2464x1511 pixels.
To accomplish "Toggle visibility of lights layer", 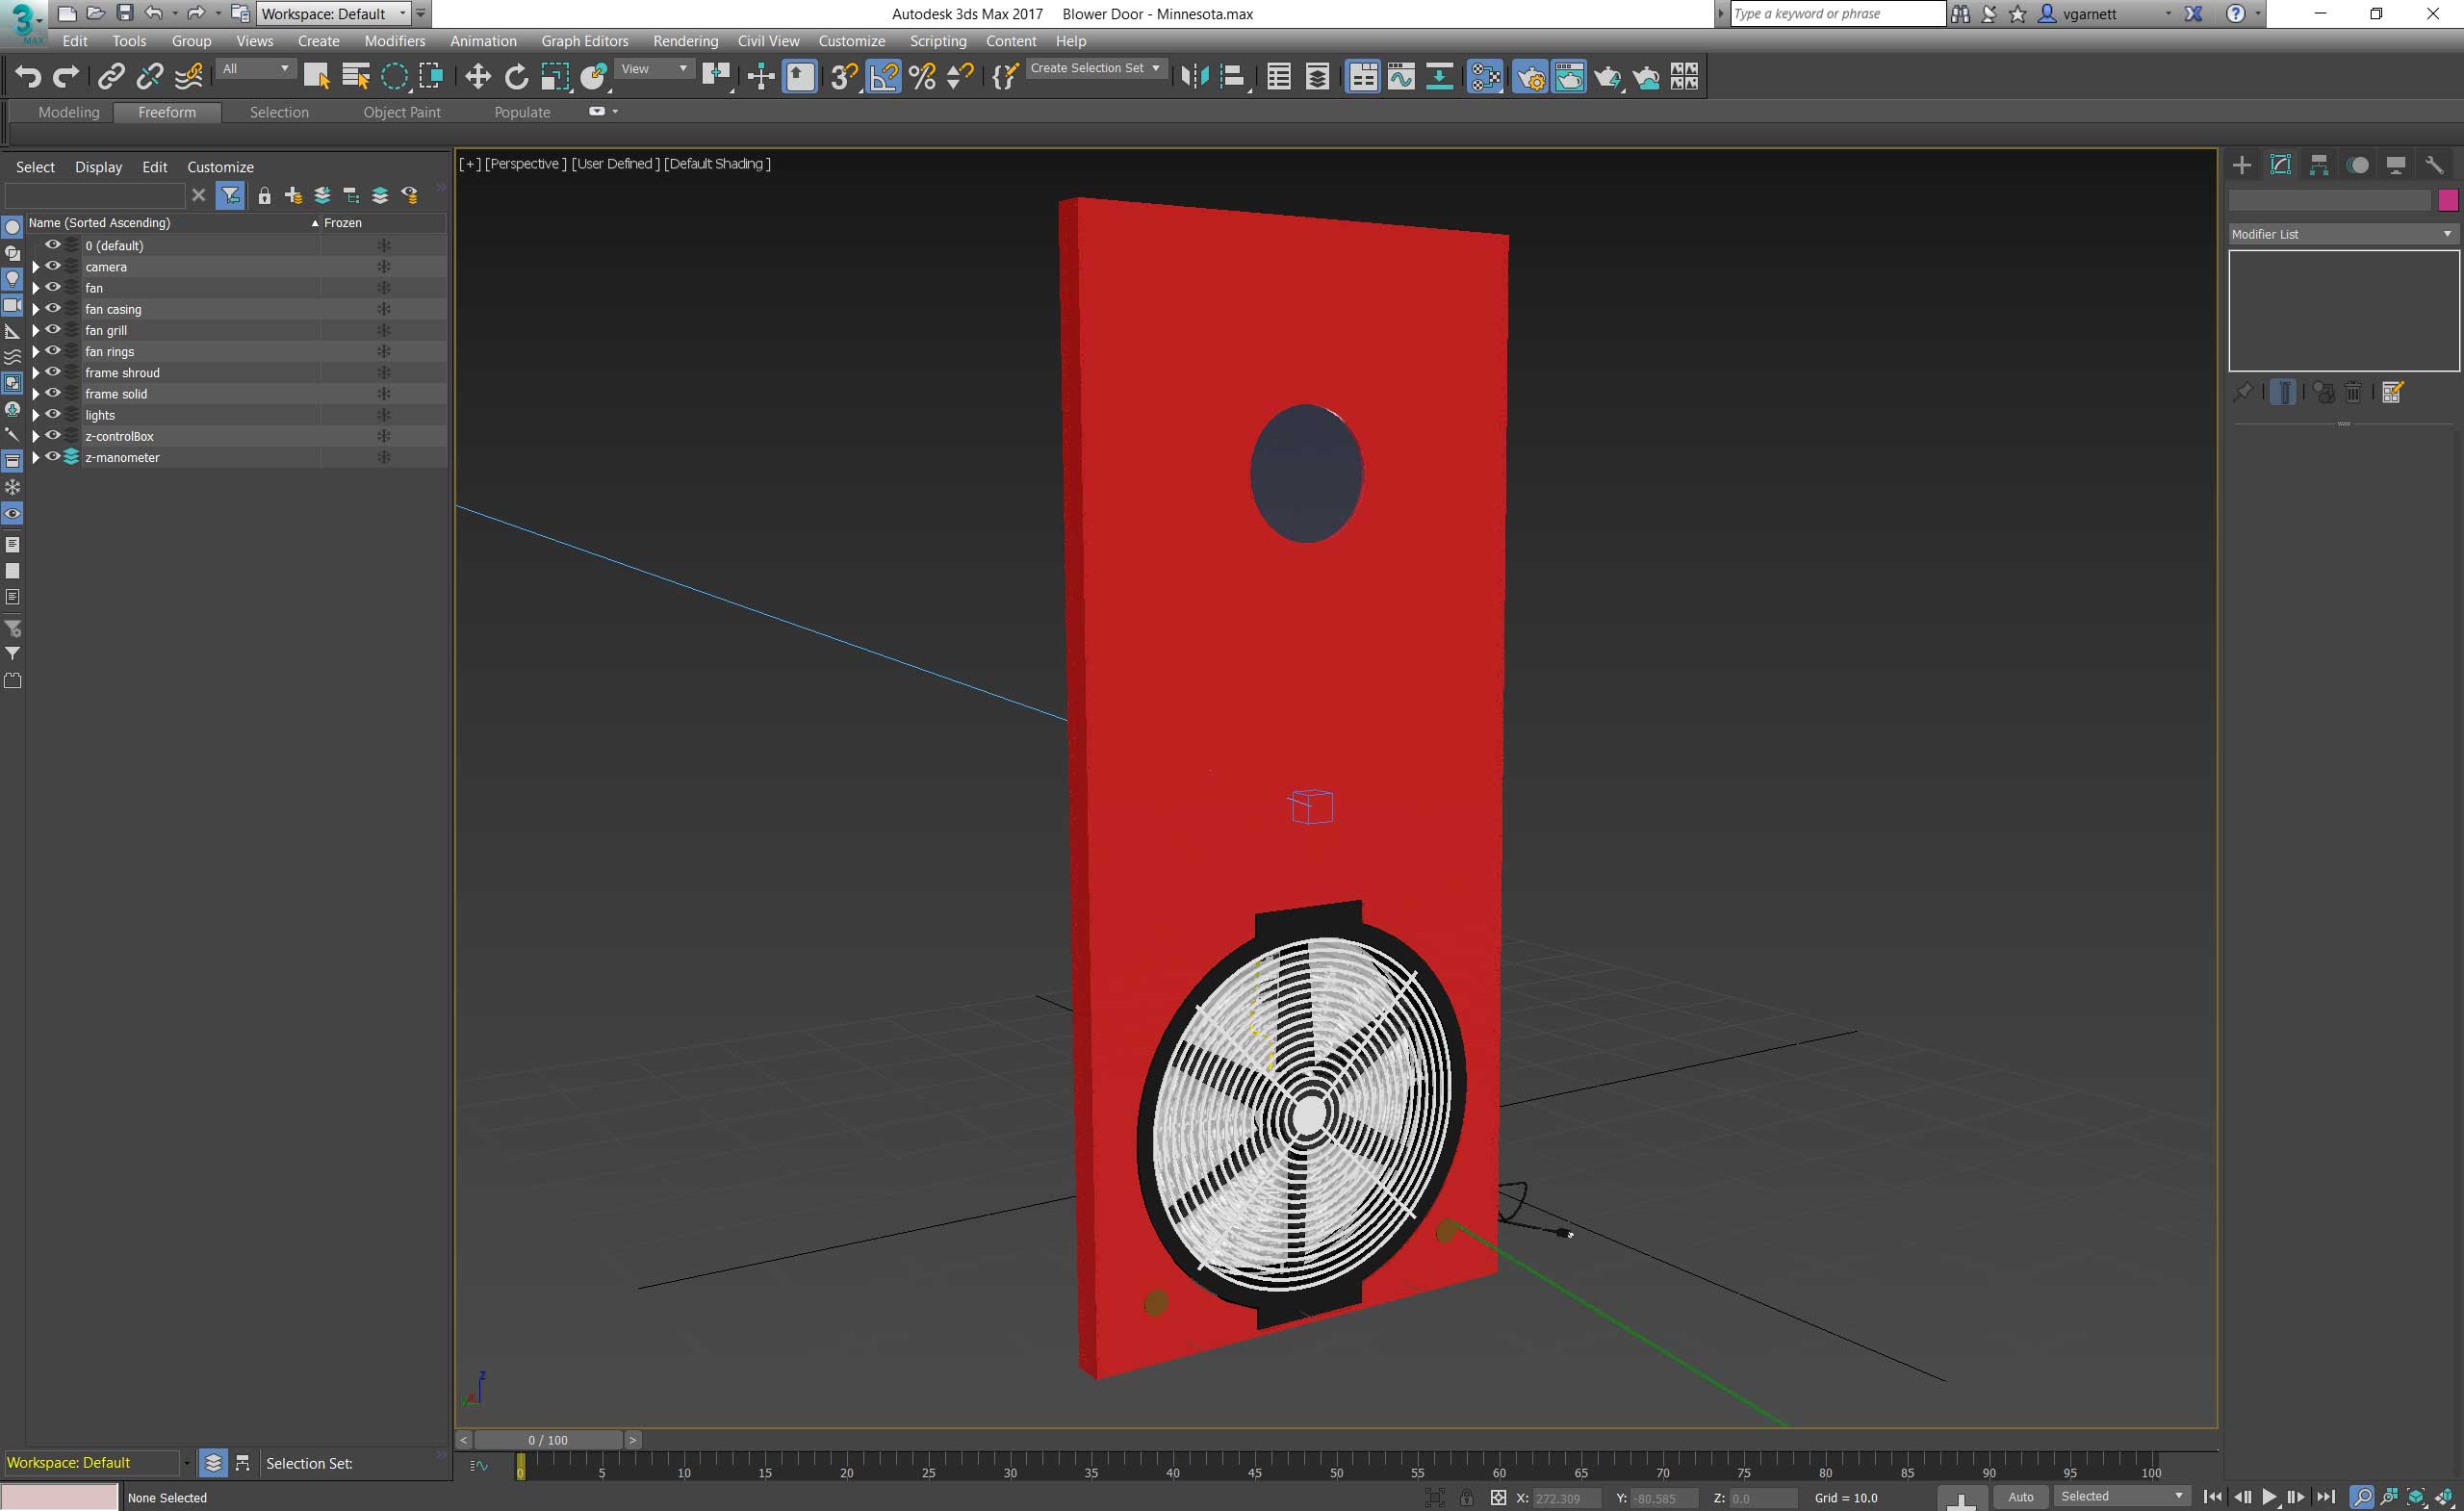I will [x=51, y=414].
